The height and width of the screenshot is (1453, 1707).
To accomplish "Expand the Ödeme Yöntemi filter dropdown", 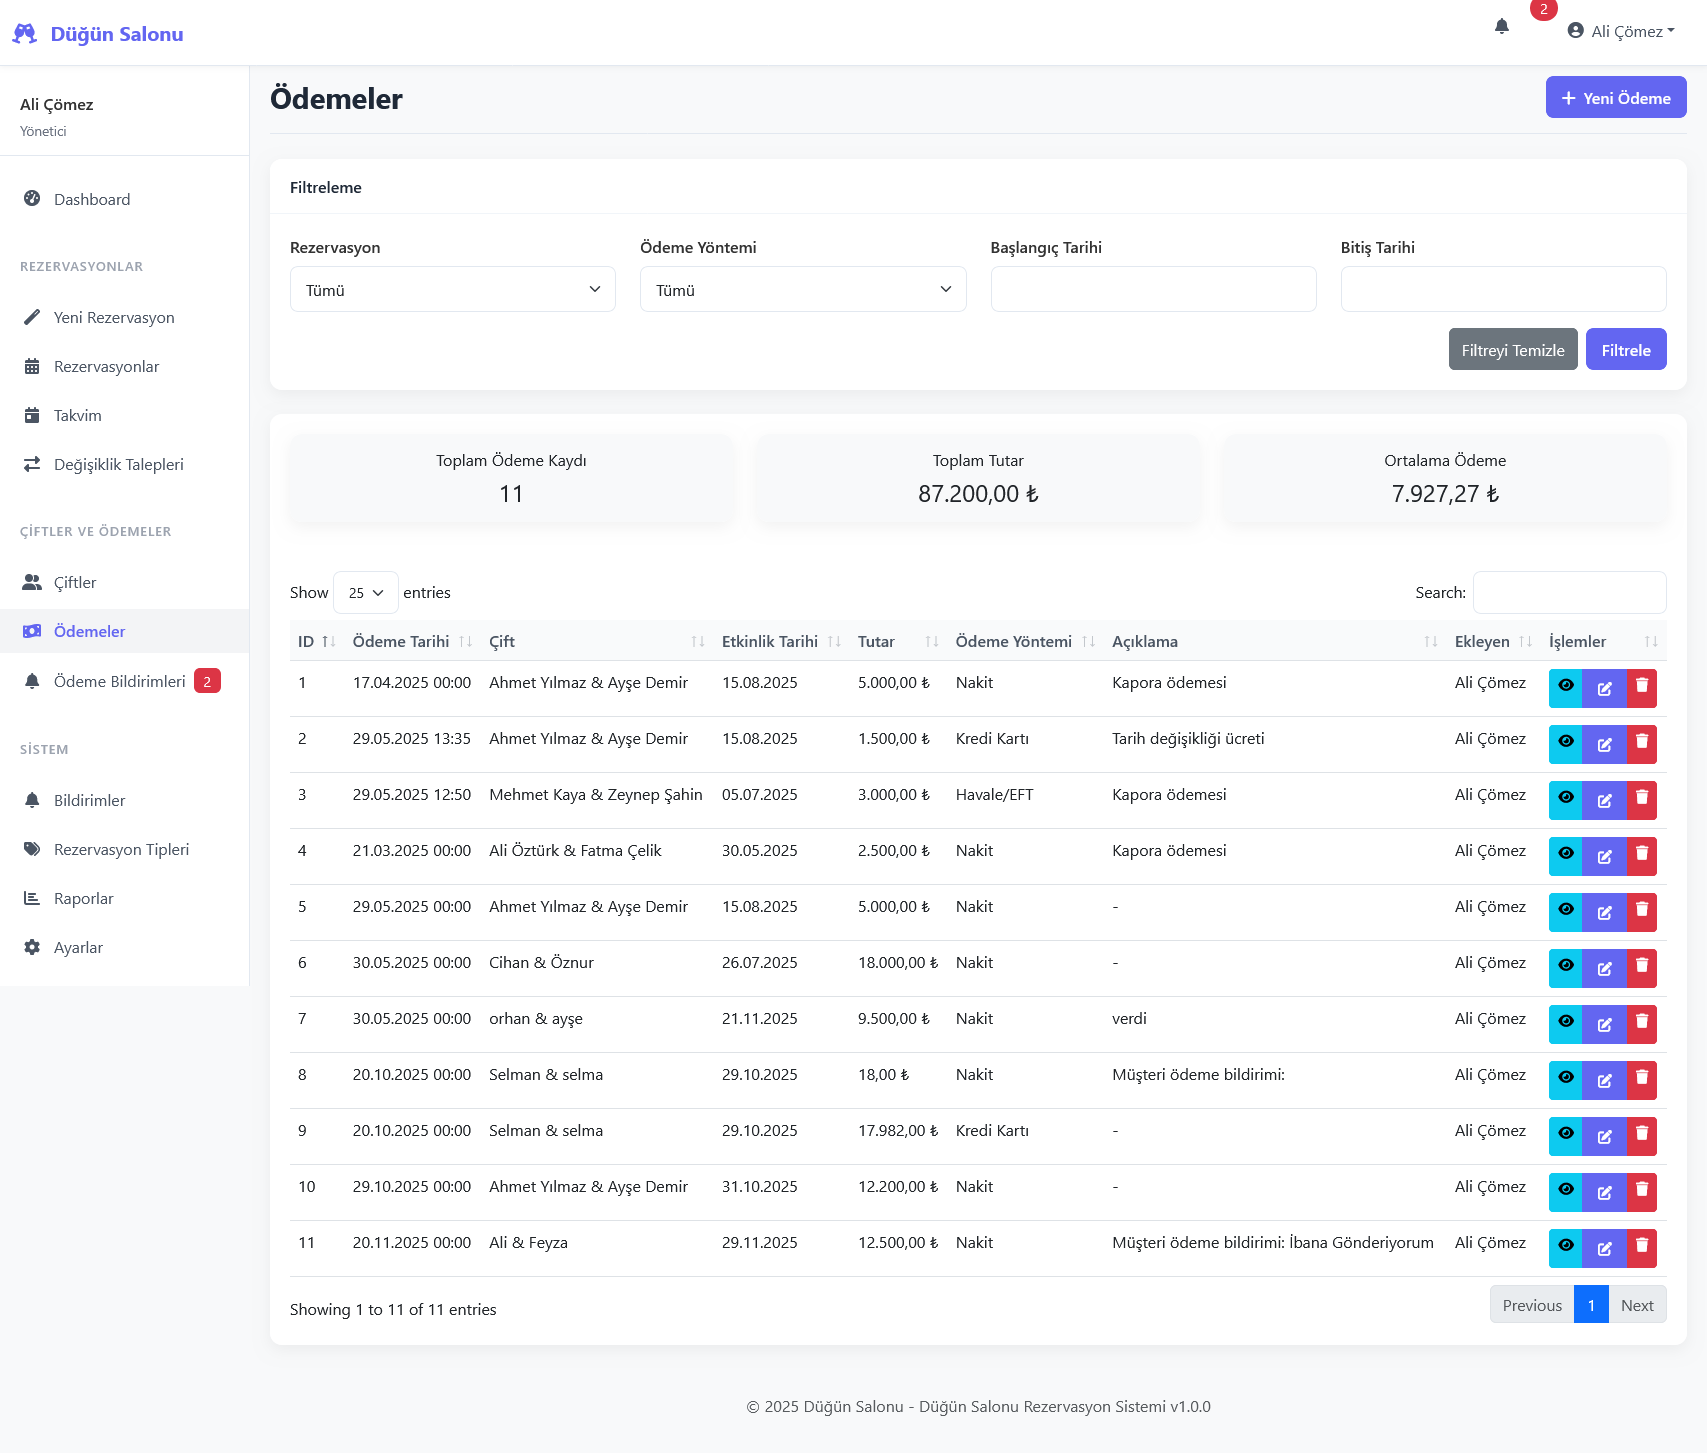I will click(802, 290).
